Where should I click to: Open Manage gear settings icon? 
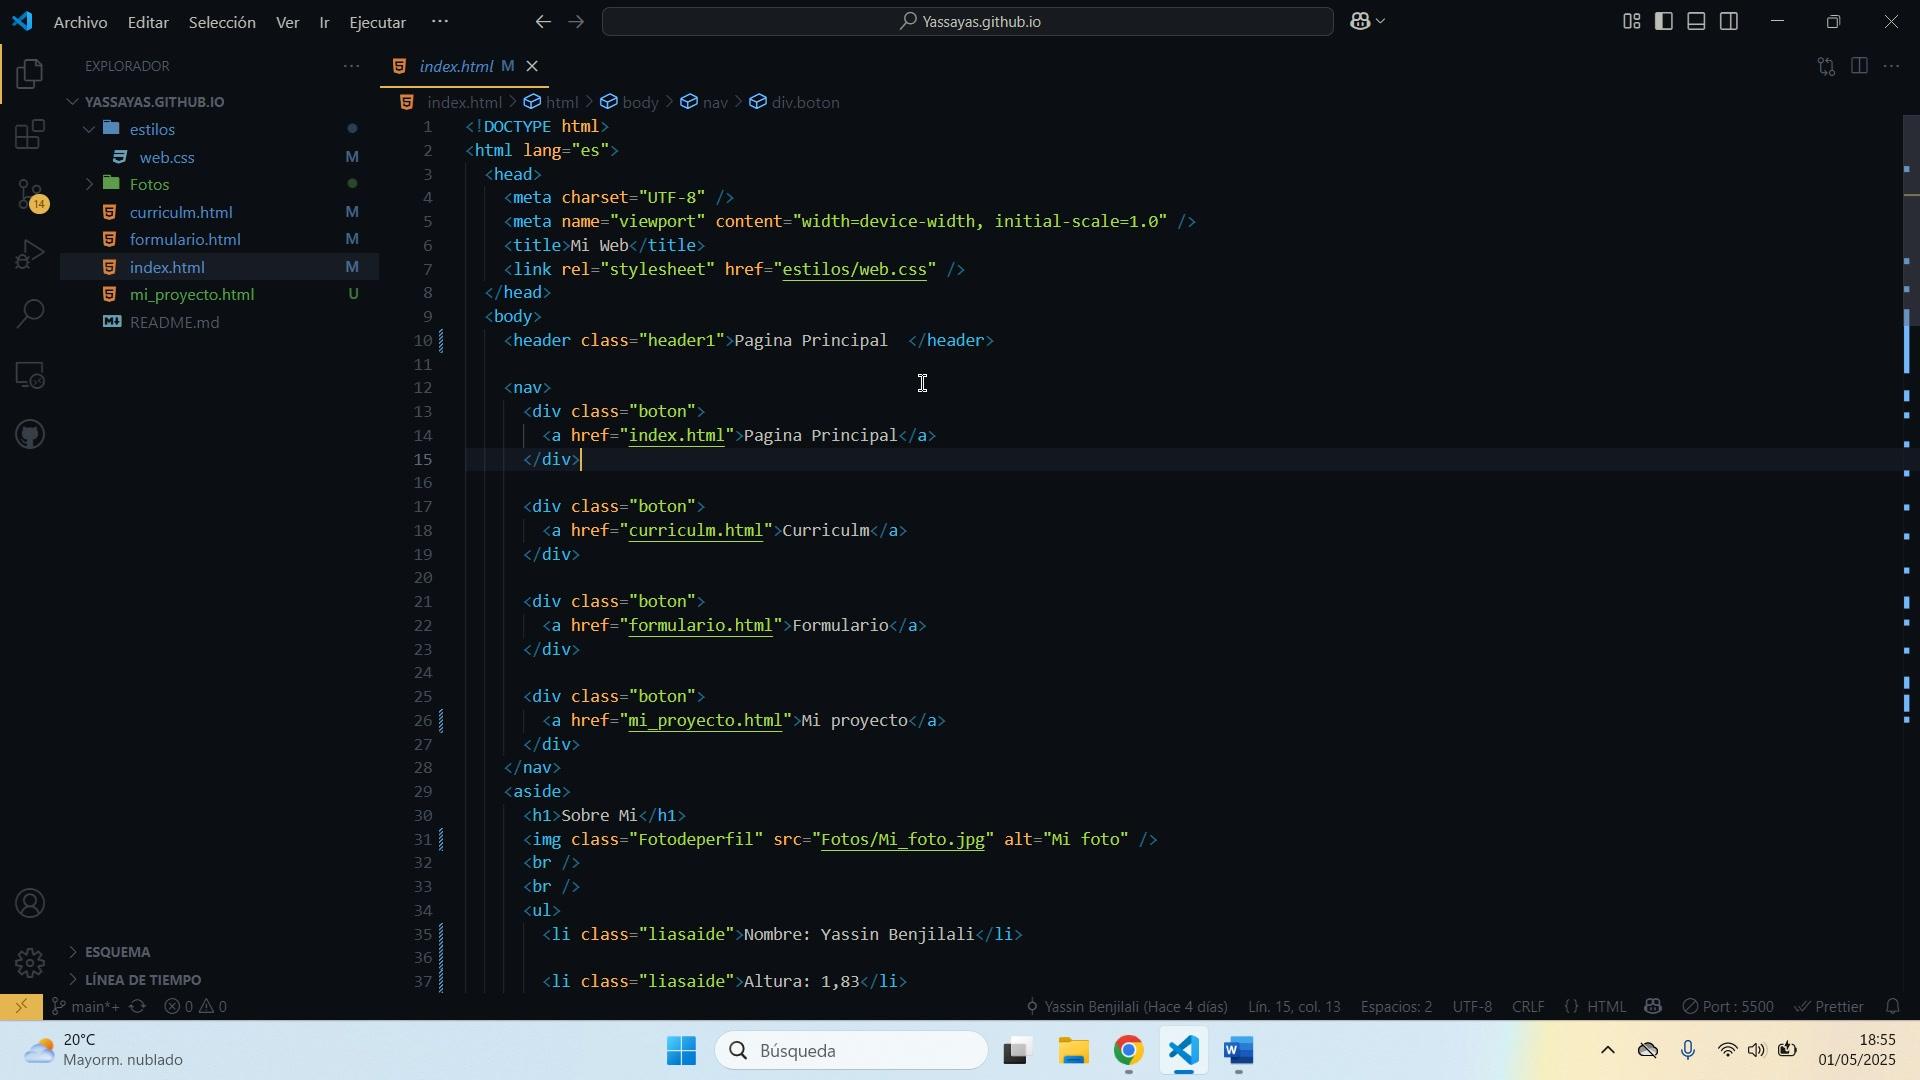point(30,962)
